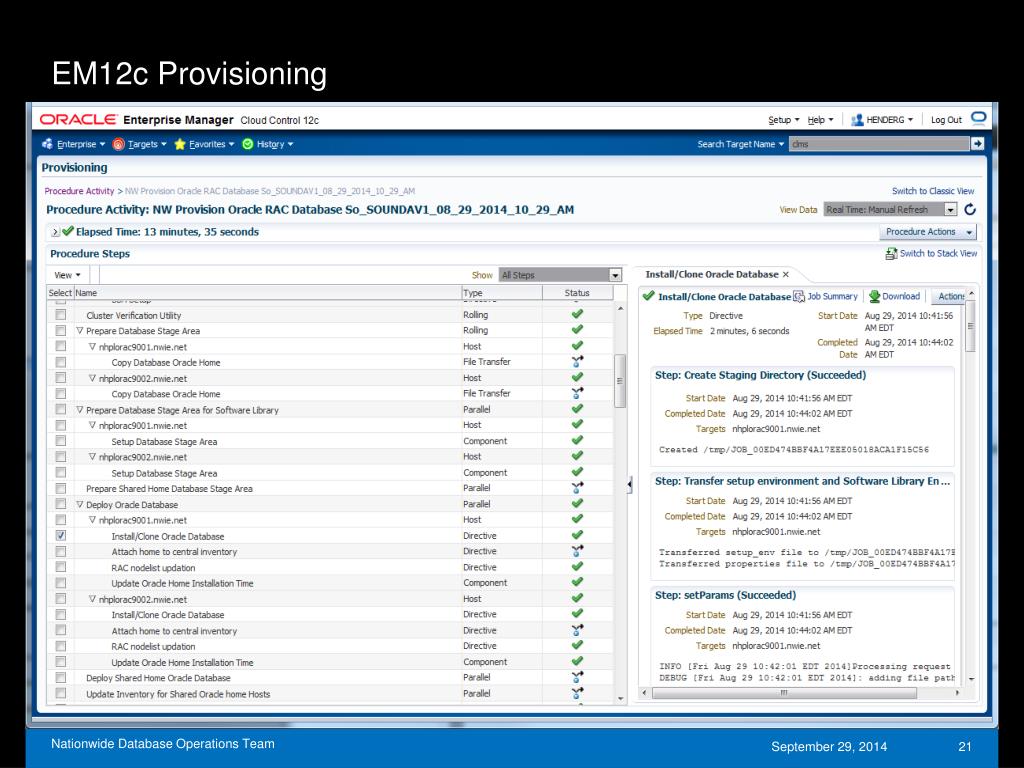Open the Setup menu

tap(784, 120)
